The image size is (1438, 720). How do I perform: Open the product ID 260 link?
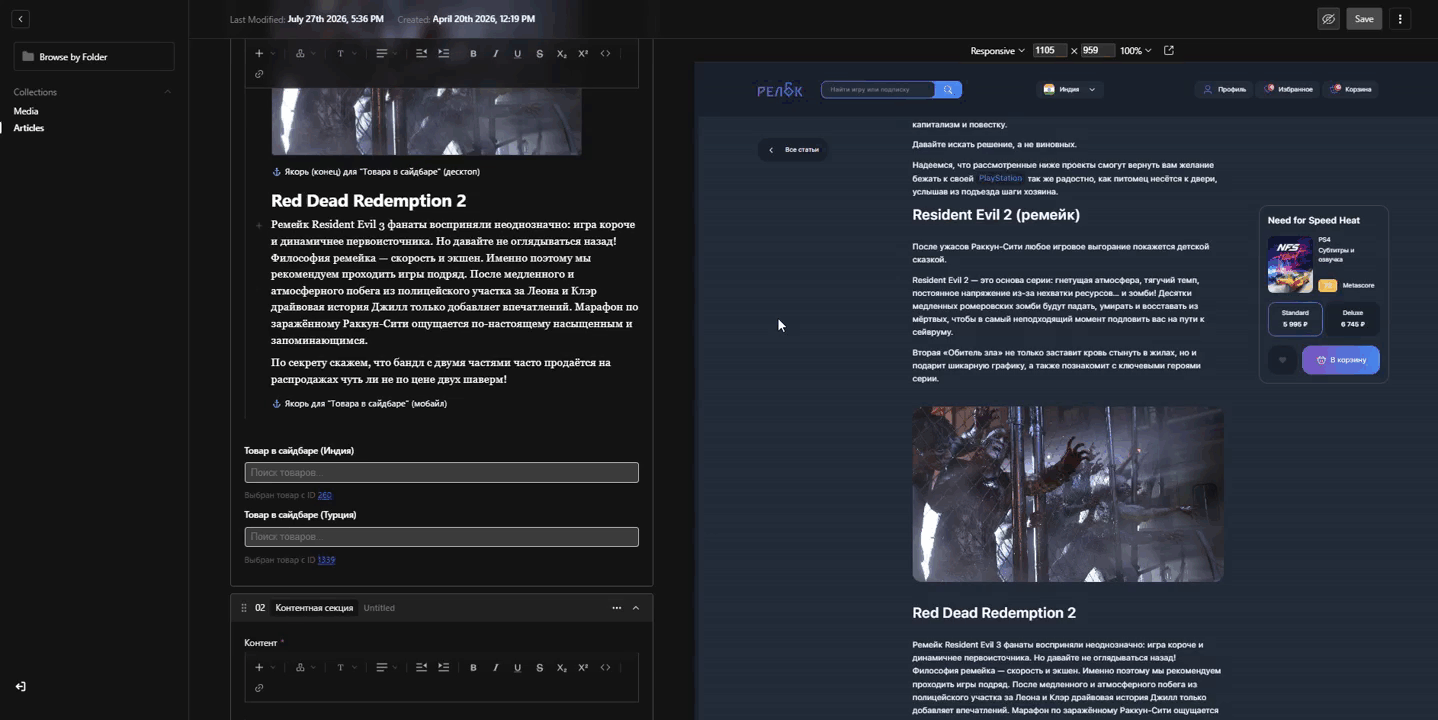click(324, 495)
